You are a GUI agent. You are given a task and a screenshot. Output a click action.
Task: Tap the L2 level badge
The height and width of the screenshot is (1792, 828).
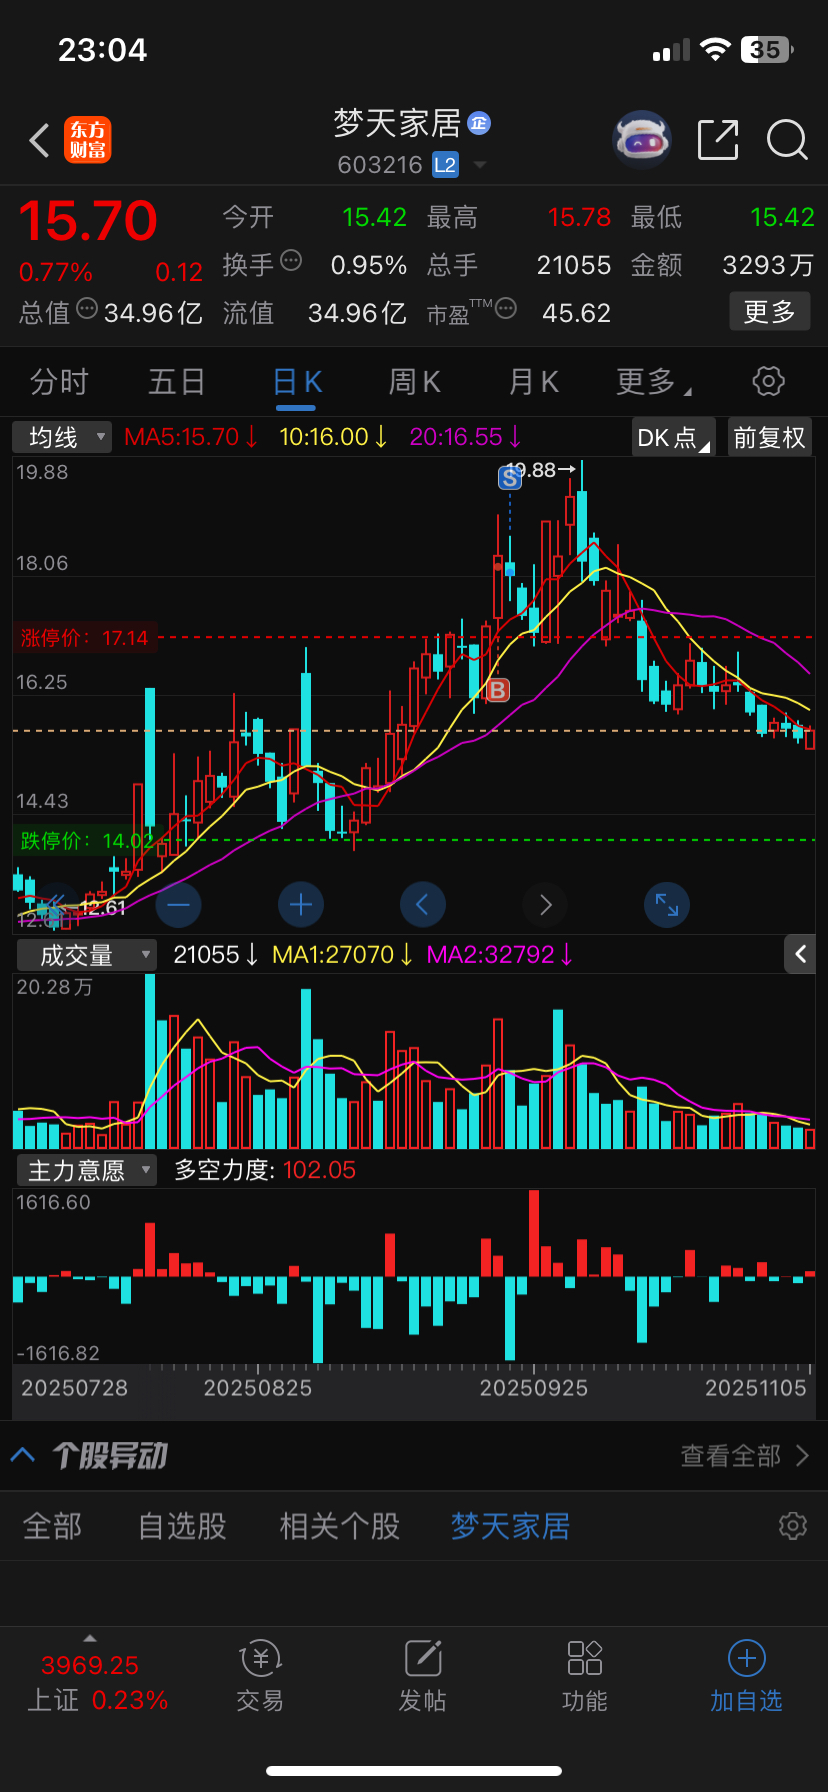click(x=445, y=165)
